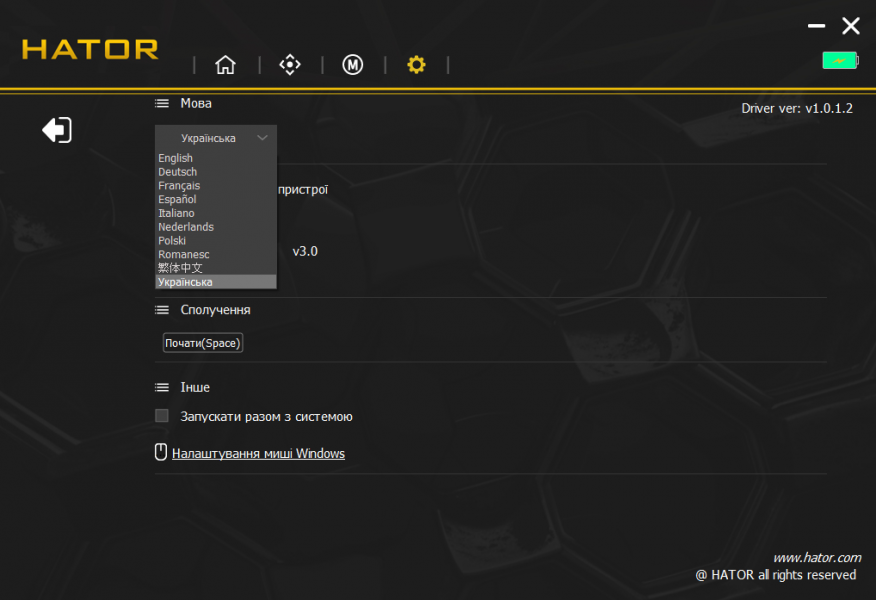Viewport: 876px width, 600px height.
Task: Click the green battery status icon
Action: pyautogui.click(x=839, y=60)
